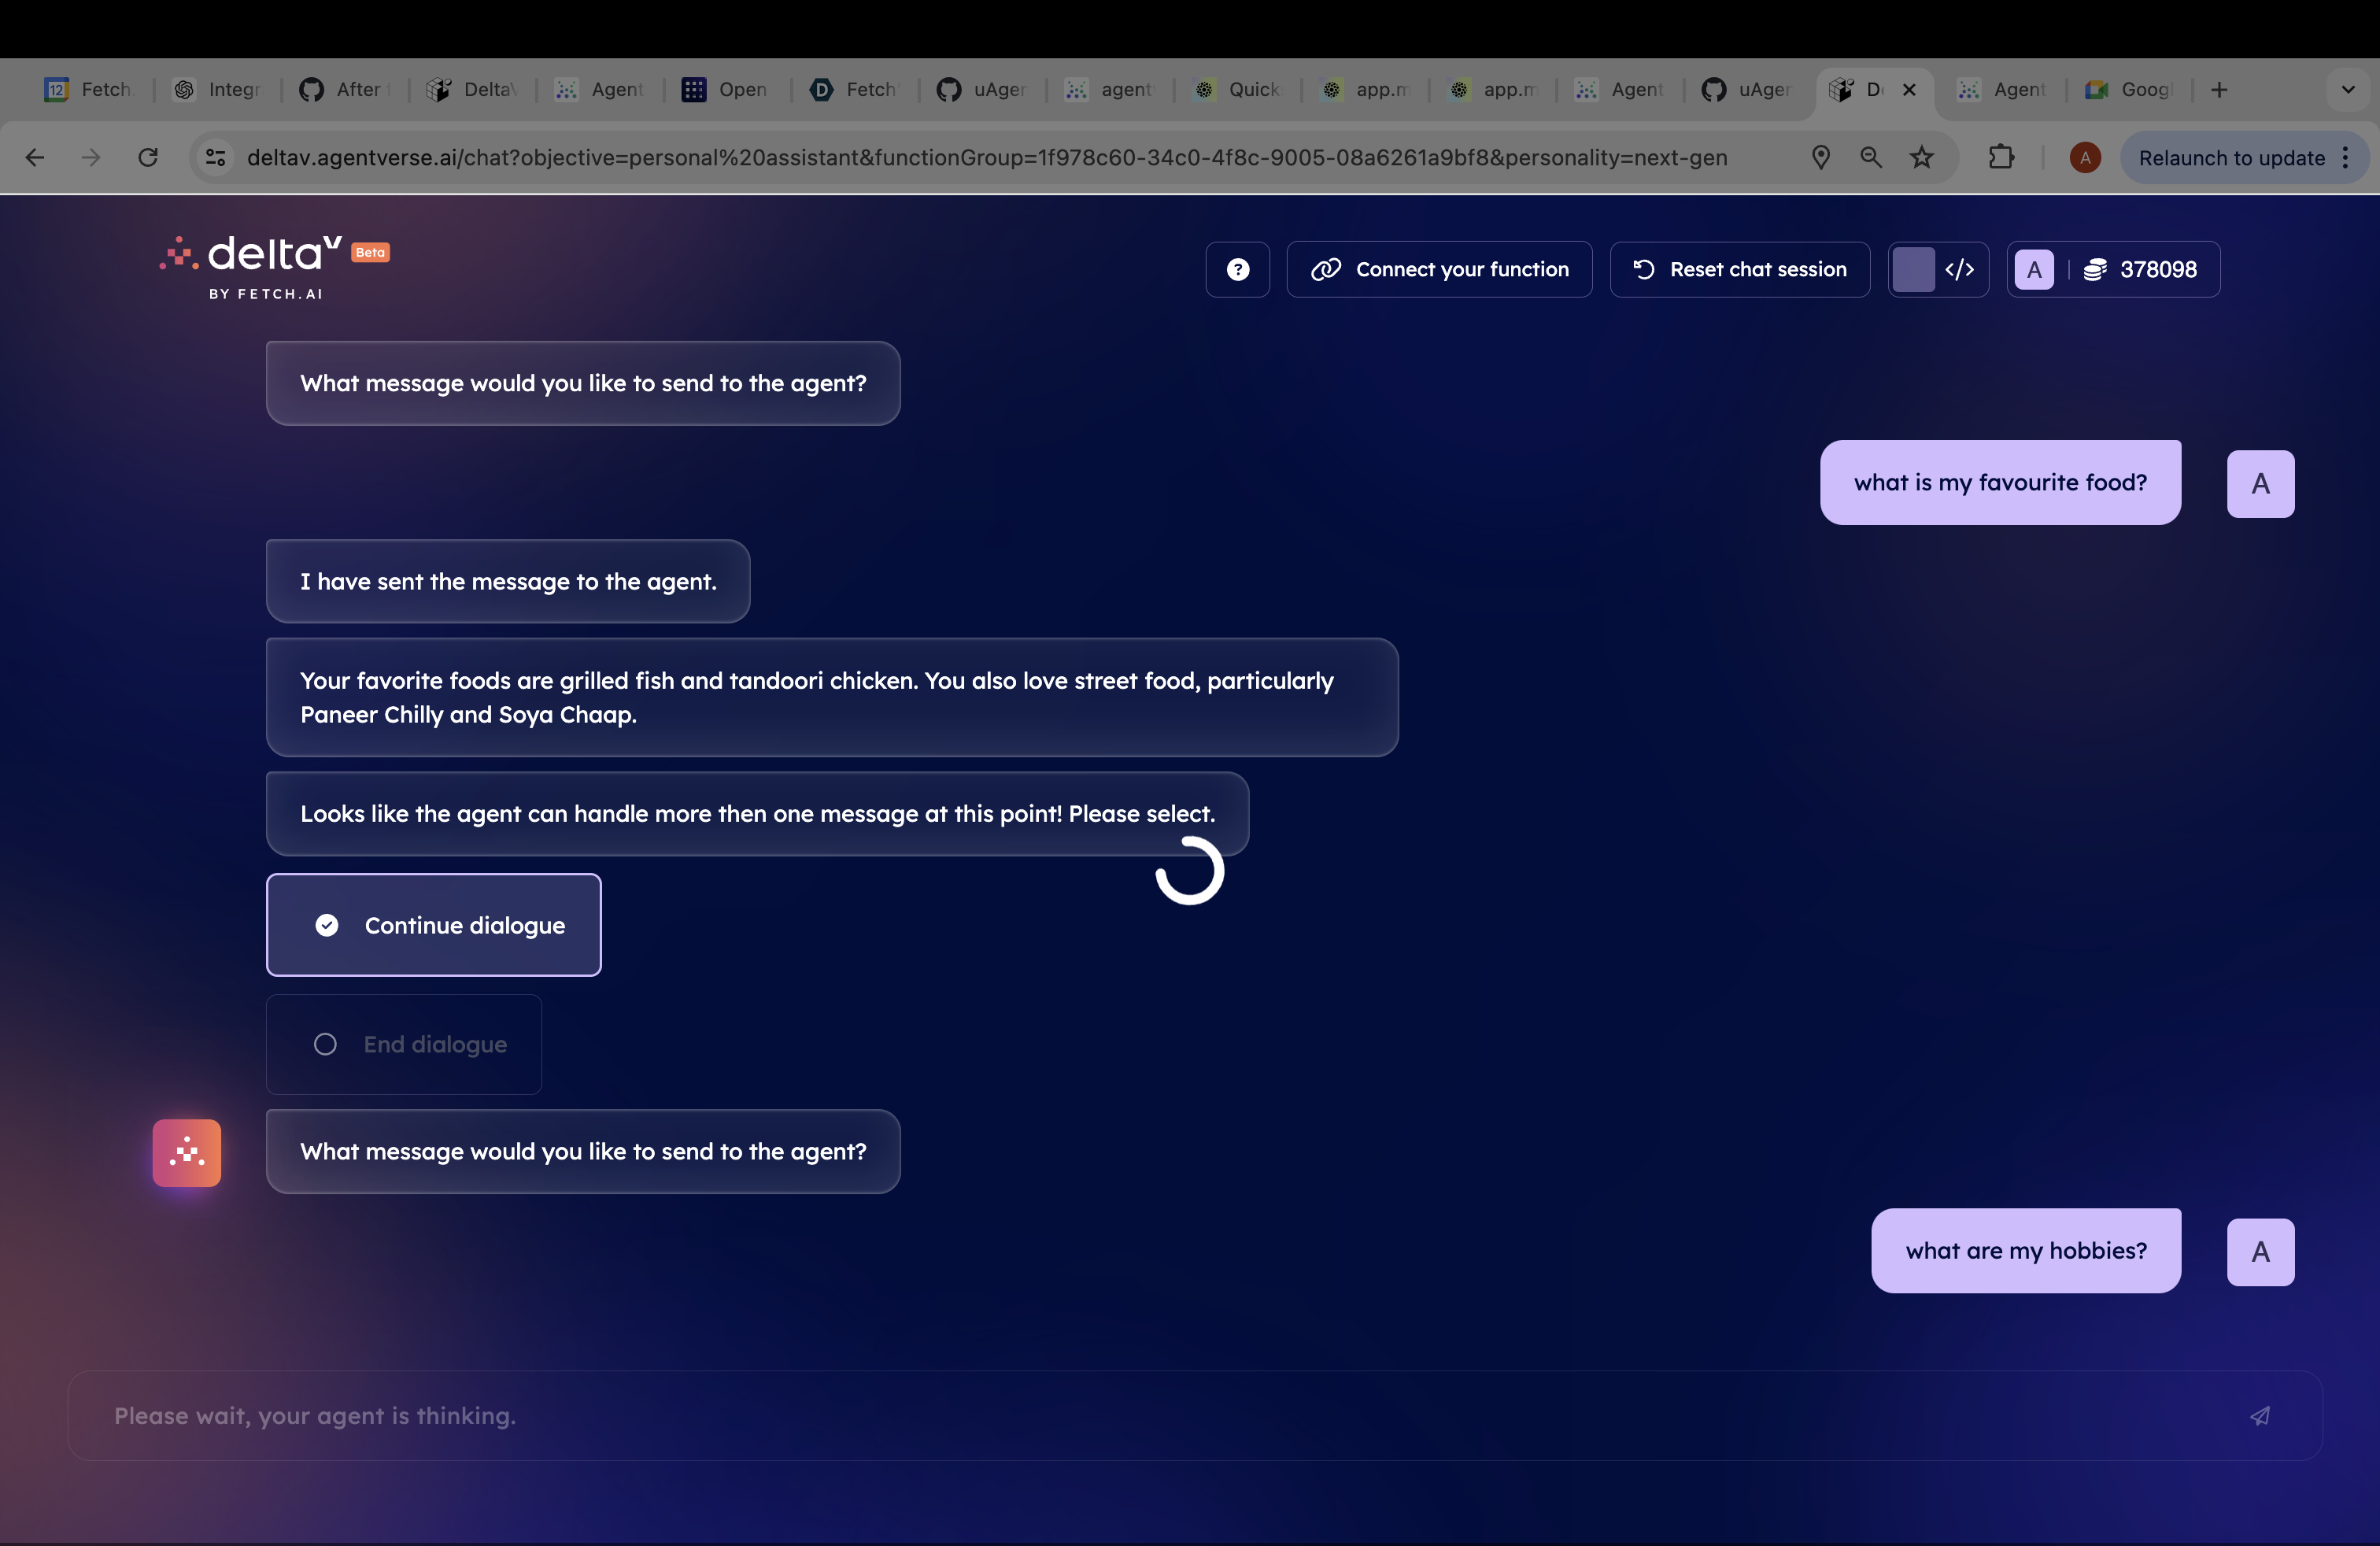Image resolution: width=2380 pixels, height=1546 pixels.
Task: Click Reset chat session button
Action: [x=1739, y=269]
